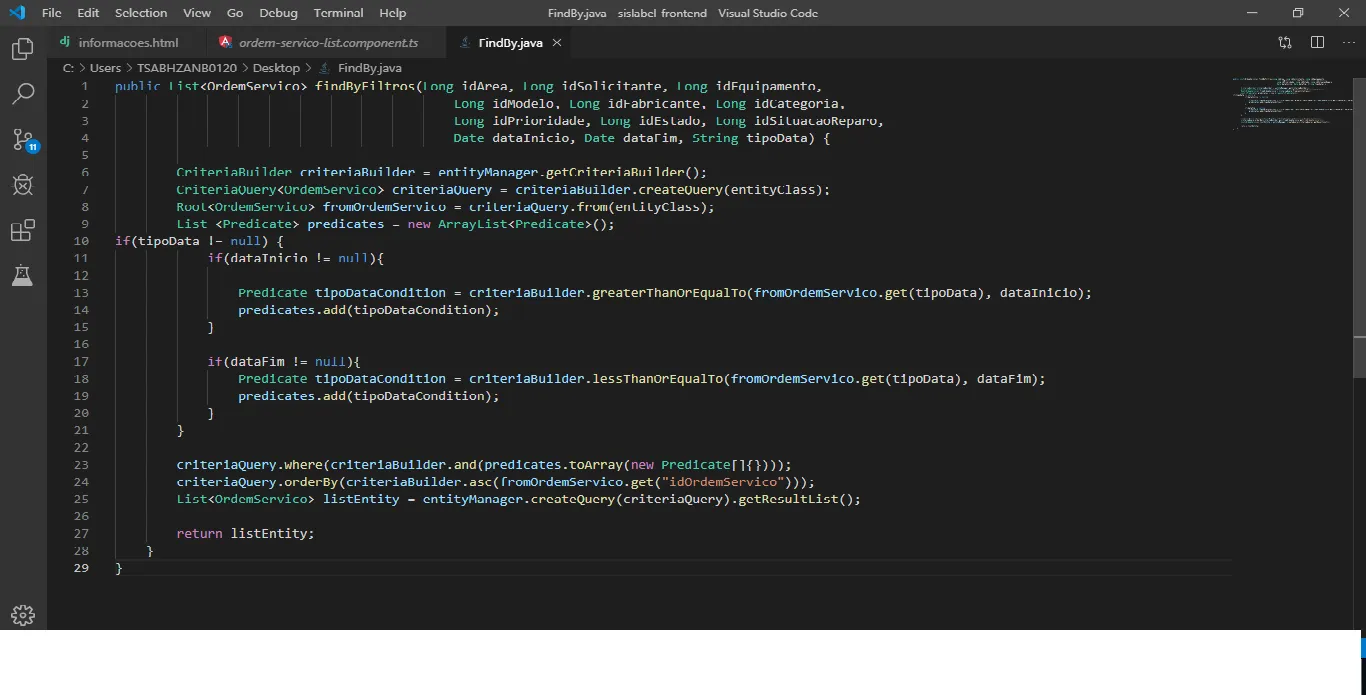
Task: Click the FindBy.java breadcrumb item
Action: pyautogui.click(x=369, y=68)
